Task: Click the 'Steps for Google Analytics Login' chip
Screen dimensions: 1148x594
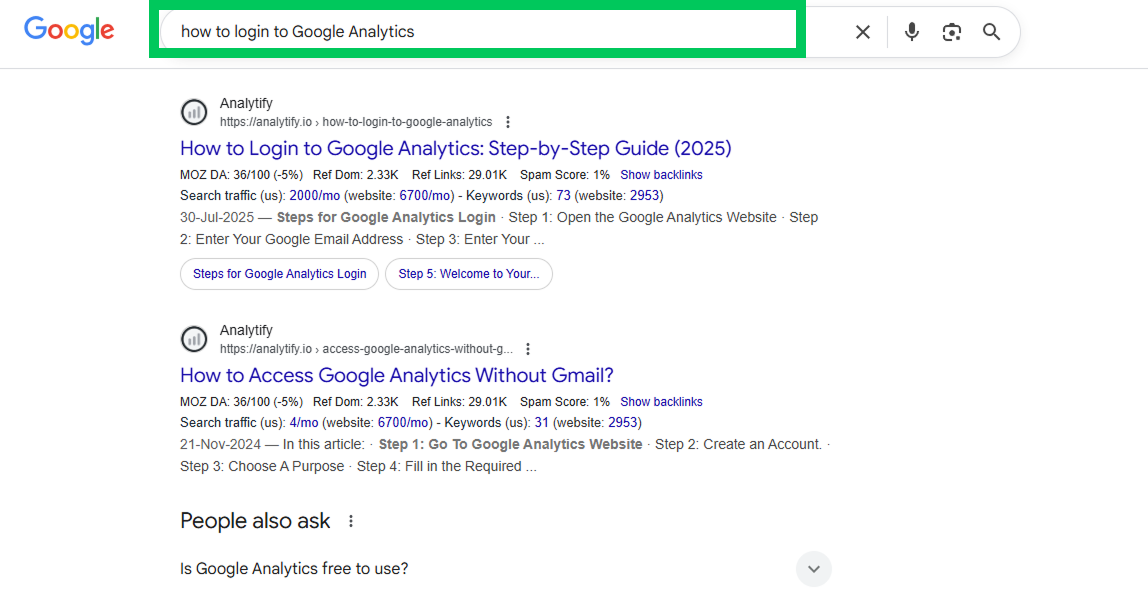Action: 279,273
